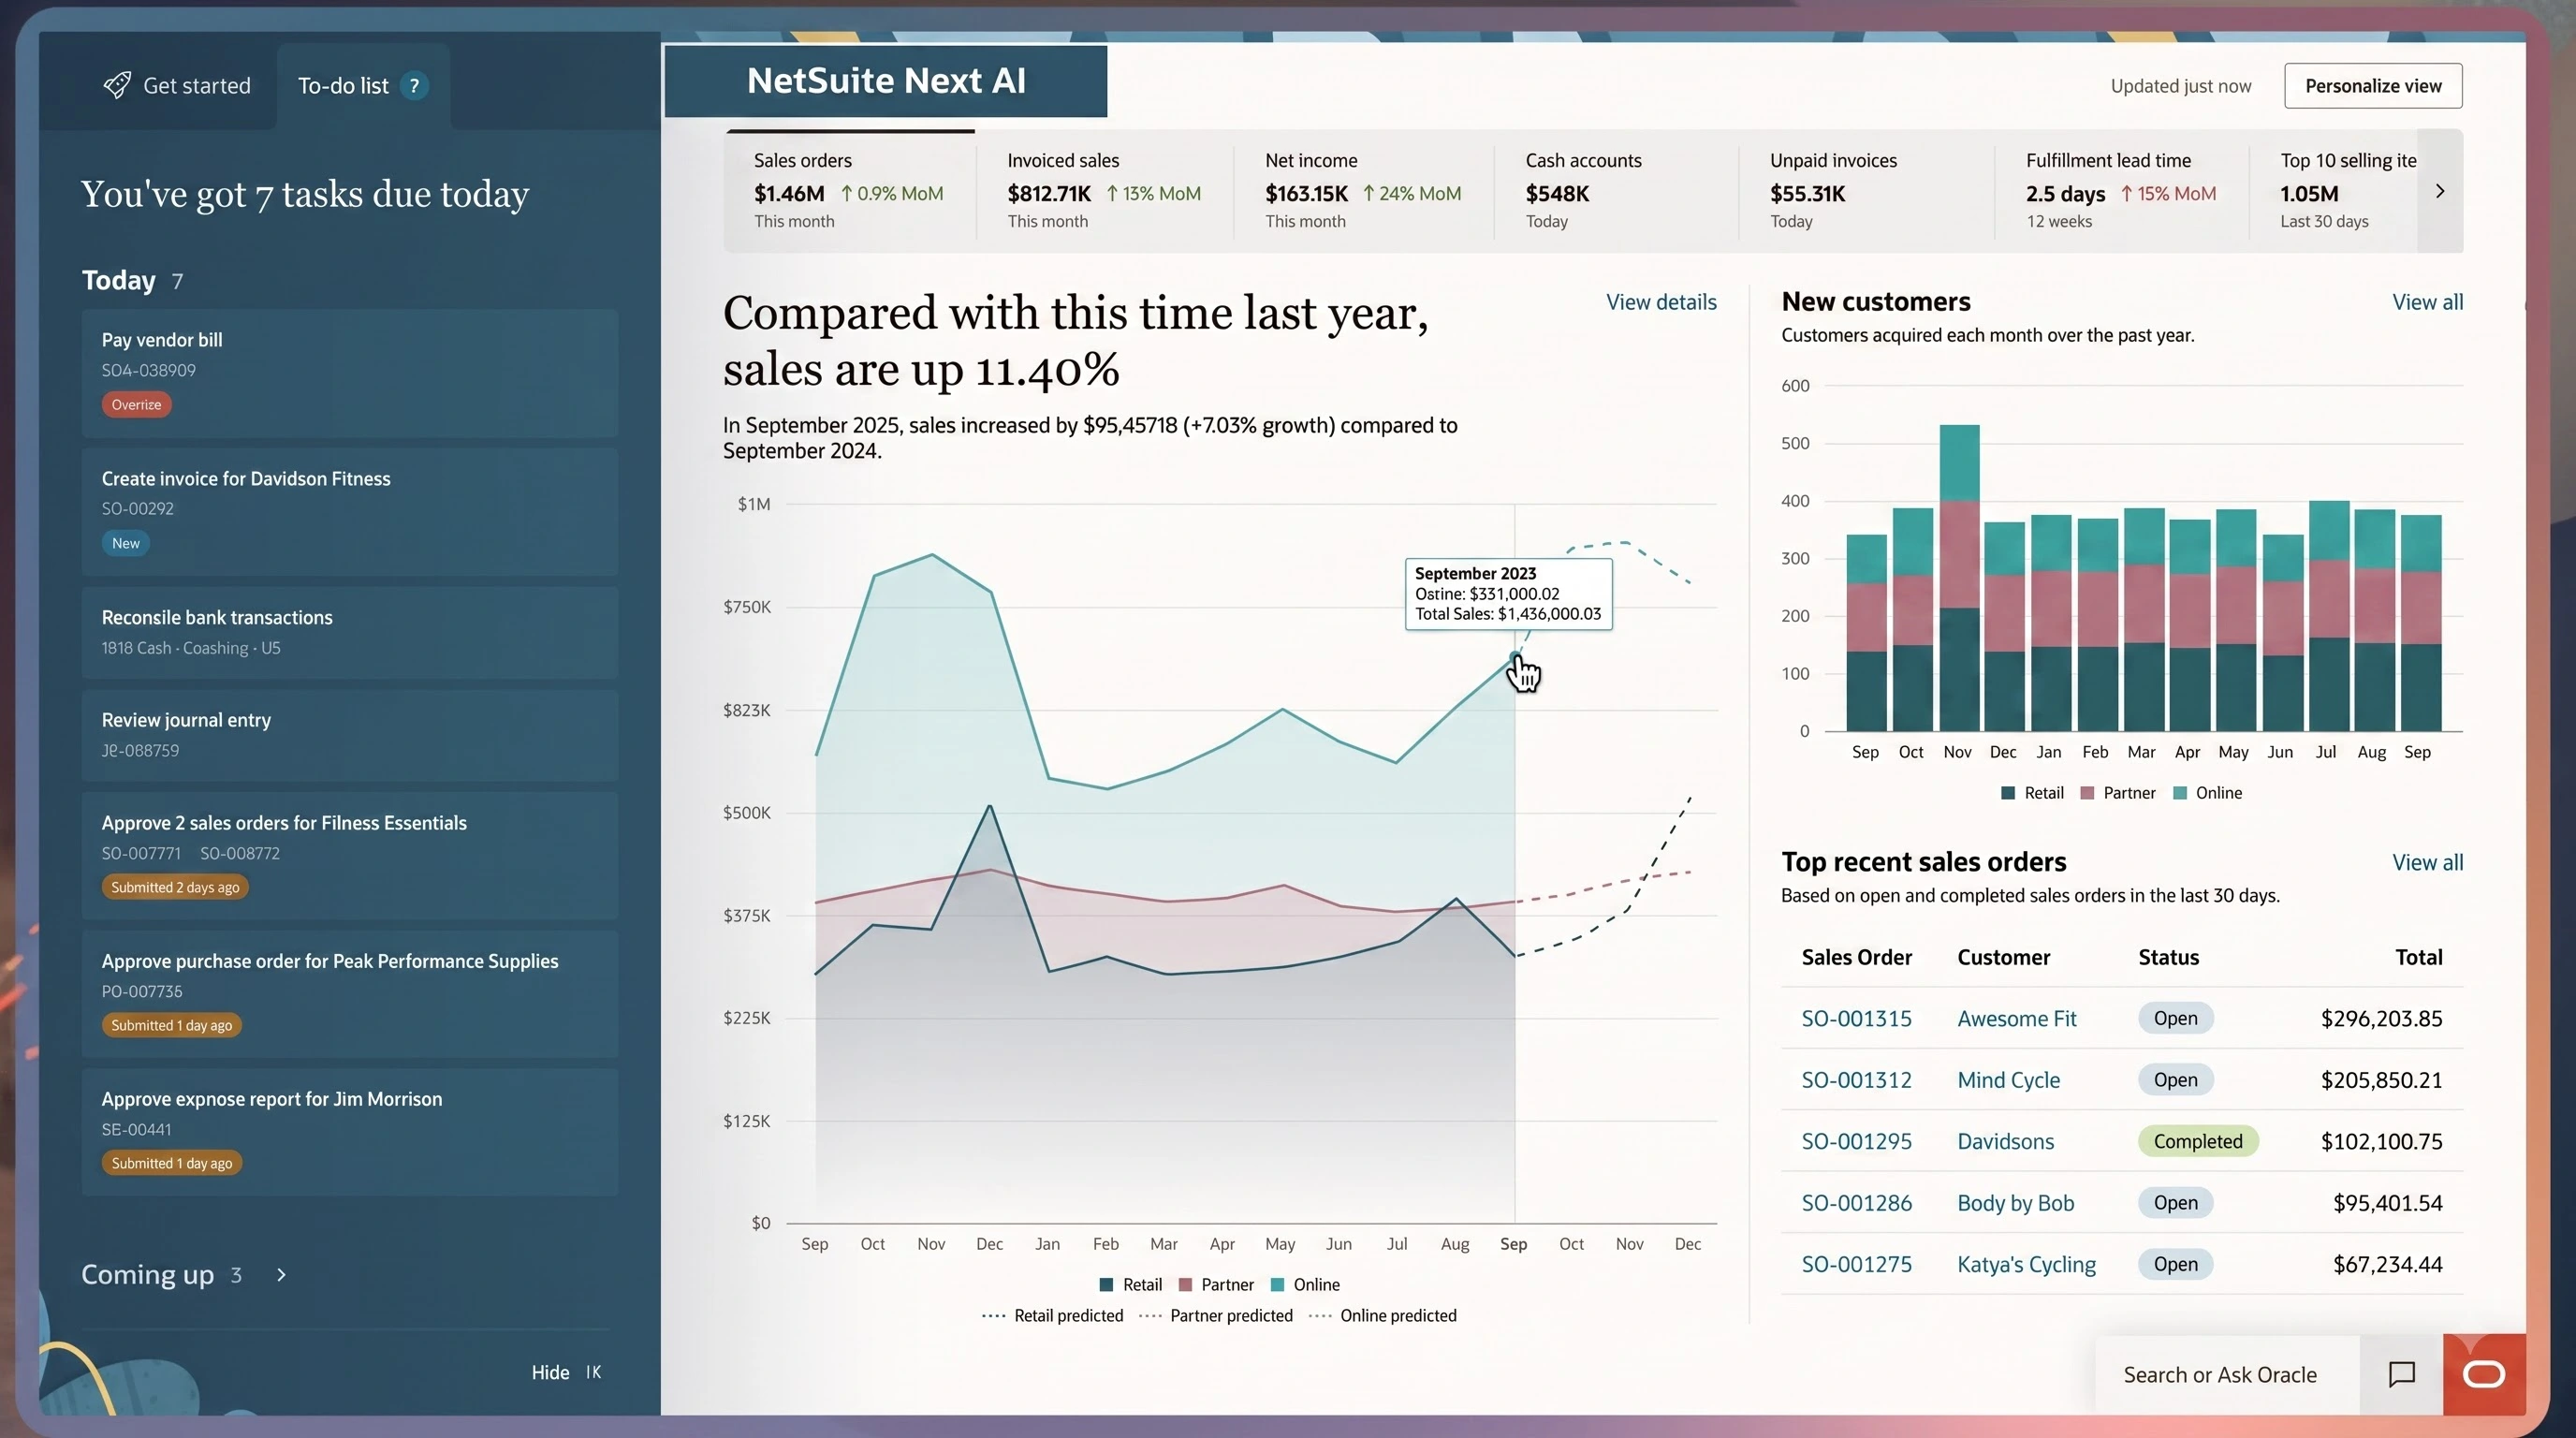Click the Submitted 2 days ago badge
The image size is (2576, 1438).
(x=175, y=887)
